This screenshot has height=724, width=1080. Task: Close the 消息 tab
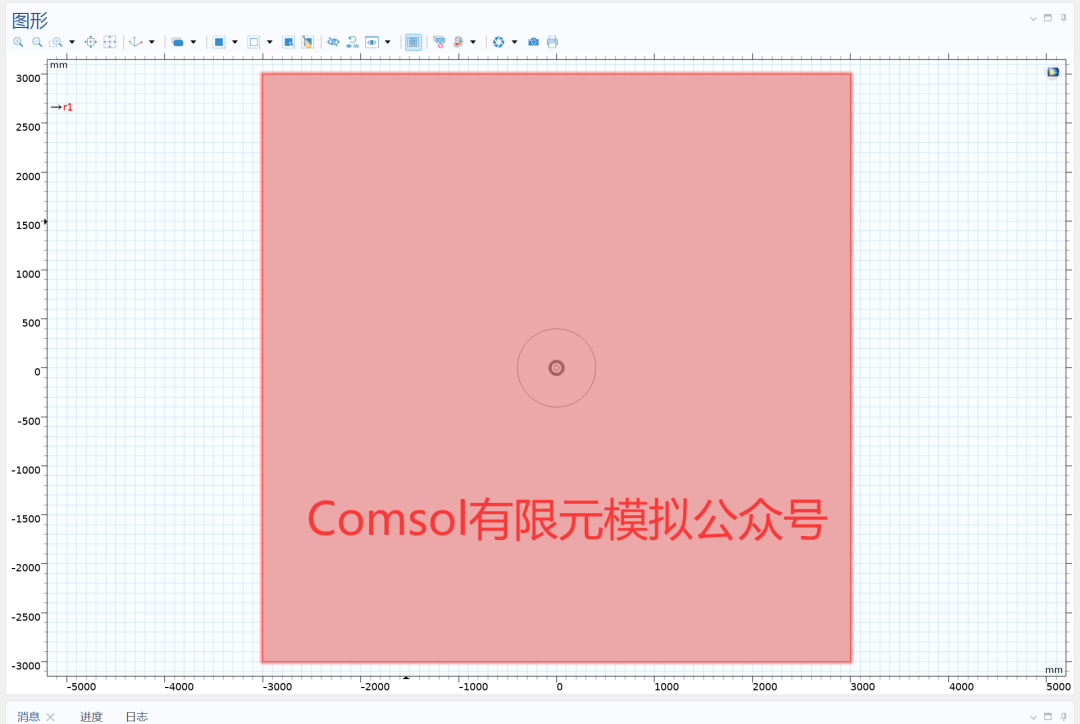click(50, 717)
